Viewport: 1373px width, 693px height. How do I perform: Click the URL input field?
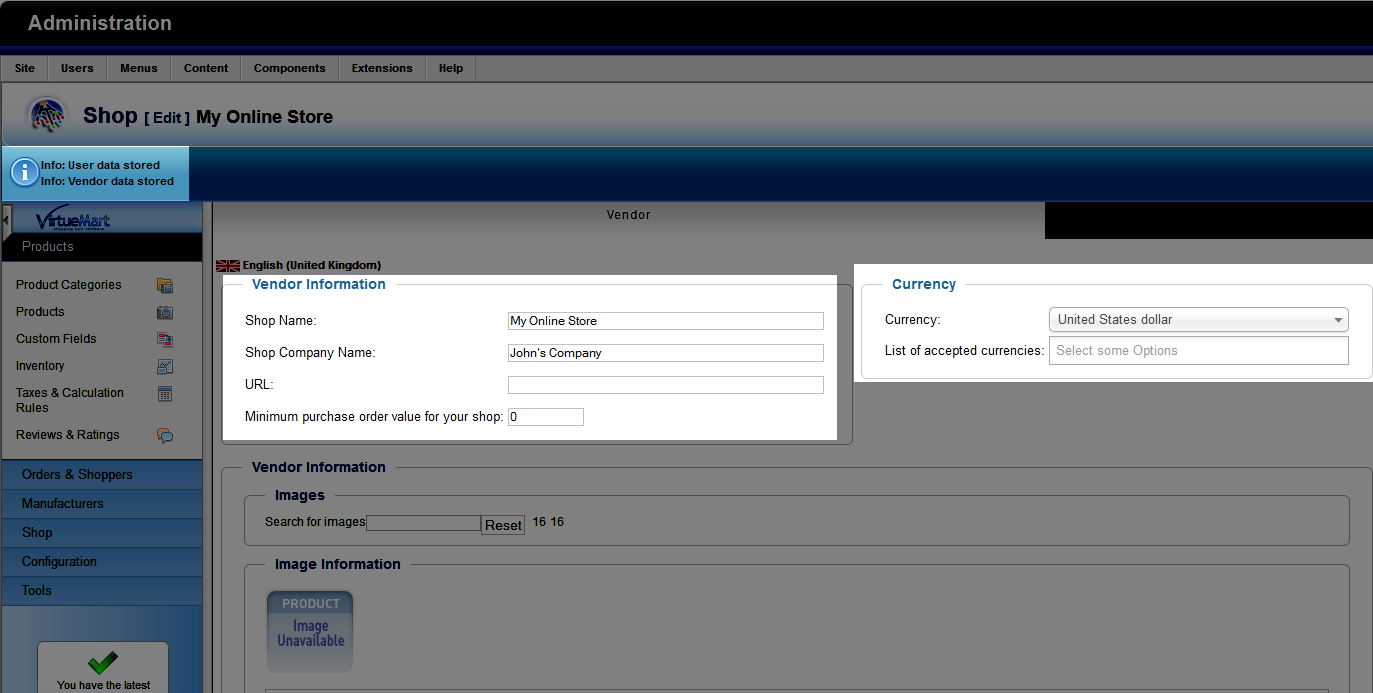click(x=665, y=385)
